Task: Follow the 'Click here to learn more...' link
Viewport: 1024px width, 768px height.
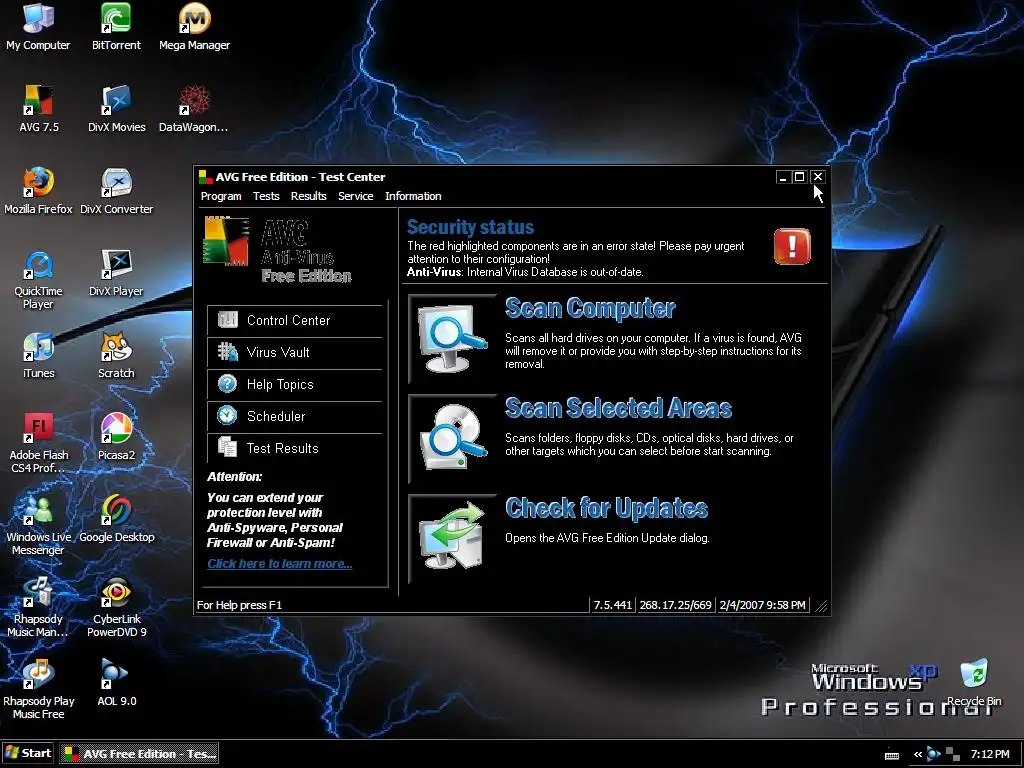Action: point(280,564)
